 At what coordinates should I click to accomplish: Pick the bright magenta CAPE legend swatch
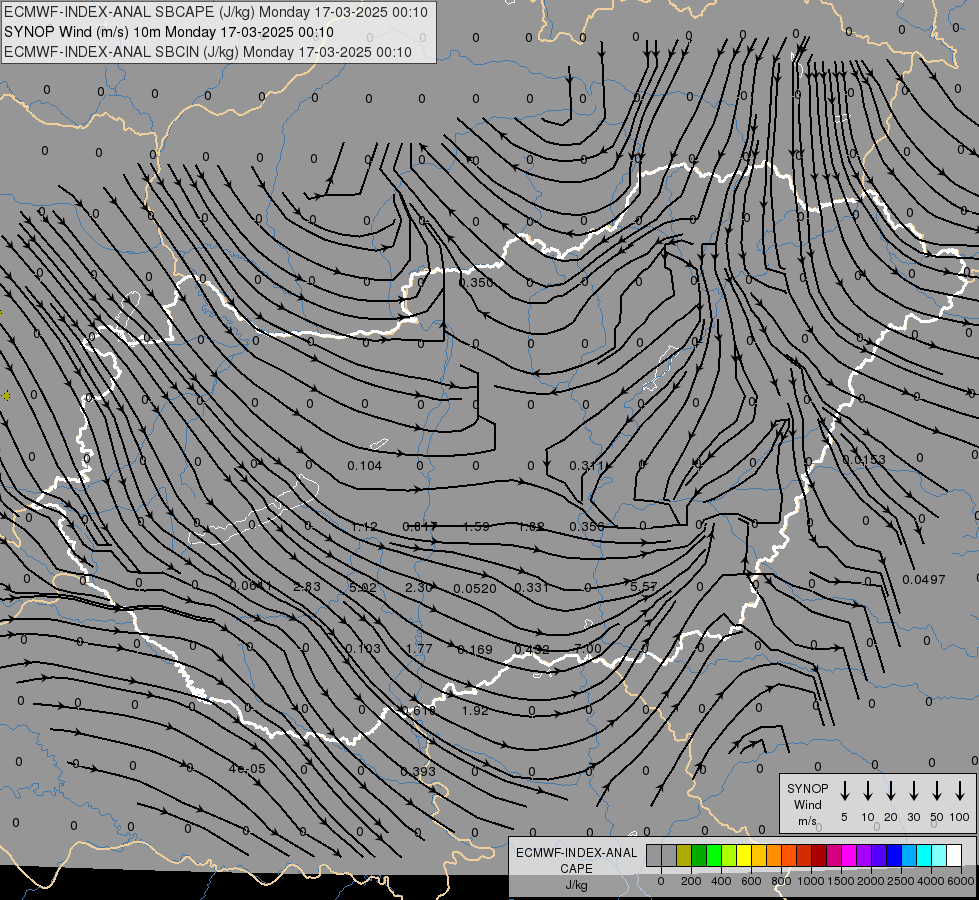coord(849,855)
